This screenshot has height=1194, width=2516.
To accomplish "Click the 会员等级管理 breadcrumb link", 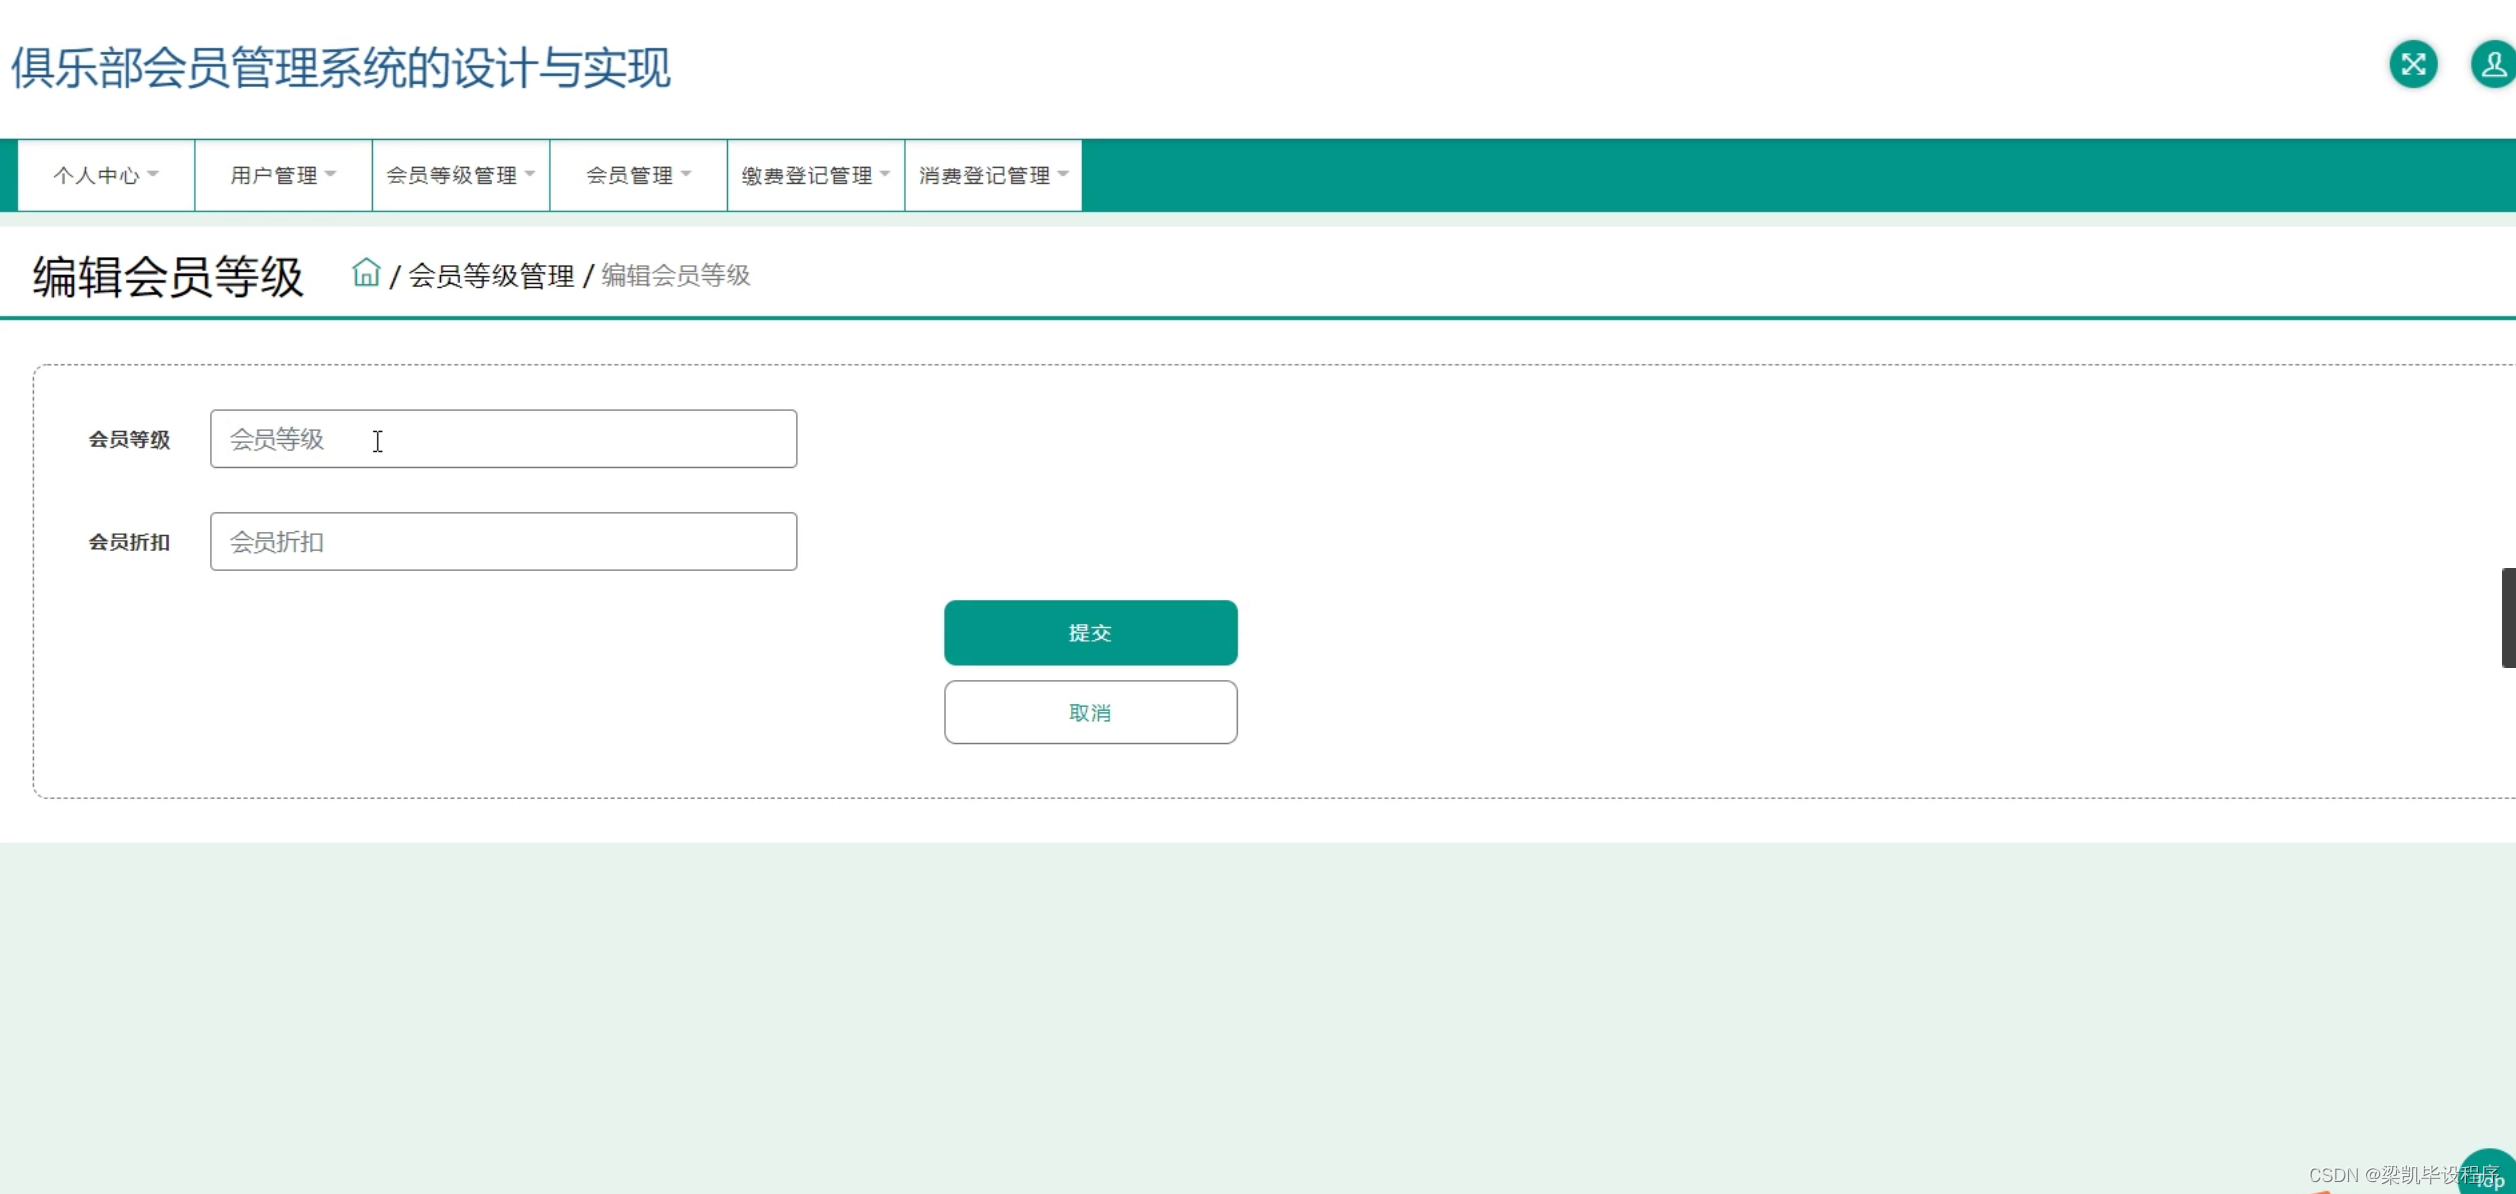I will coord(491,276).
